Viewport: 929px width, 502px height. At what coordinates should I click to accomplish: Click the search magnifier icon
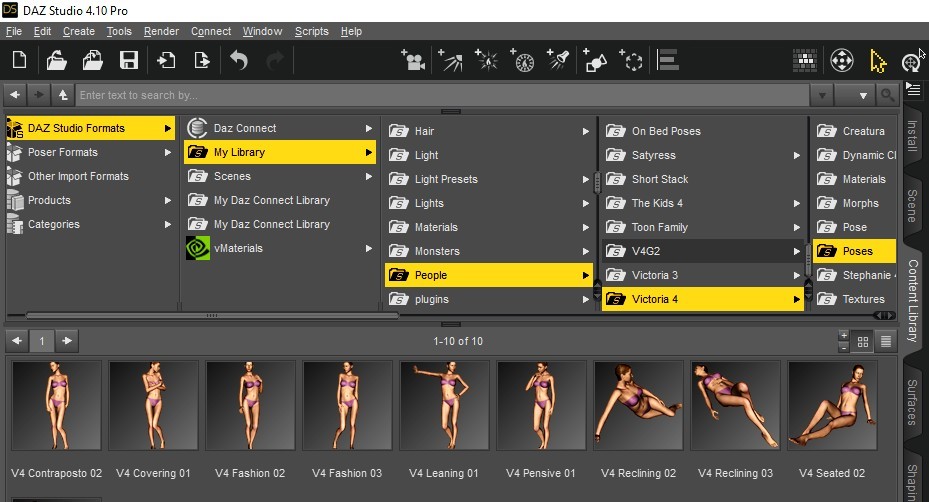pos(887,95)
